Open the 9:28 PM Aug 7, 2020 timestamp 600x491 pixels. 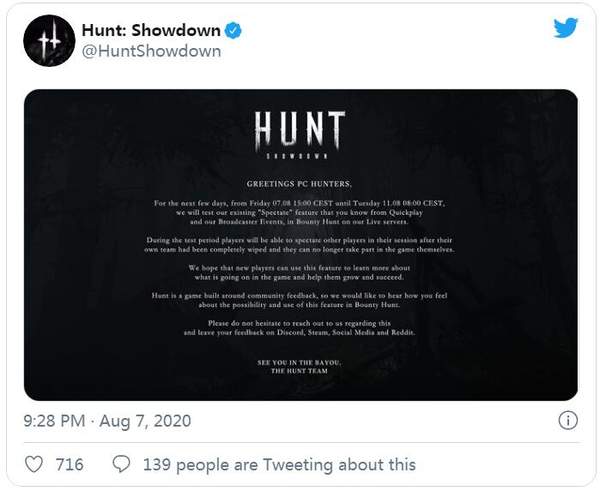click(108, 420)
